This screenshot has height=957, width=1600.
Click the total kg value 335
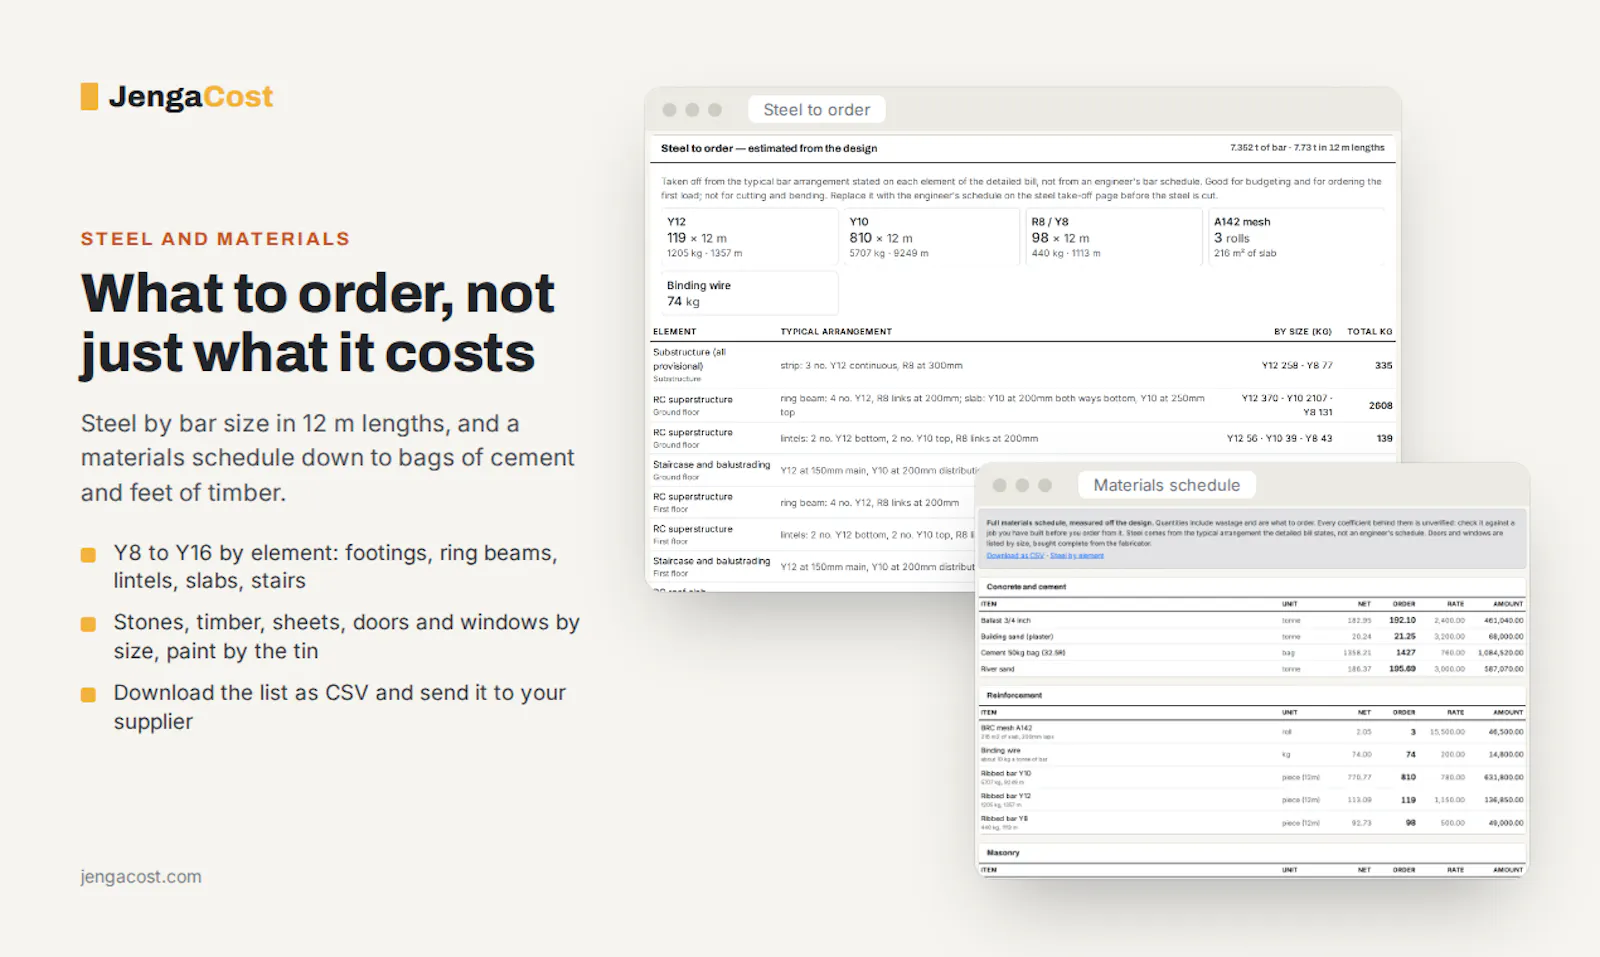pos(1383,366)
